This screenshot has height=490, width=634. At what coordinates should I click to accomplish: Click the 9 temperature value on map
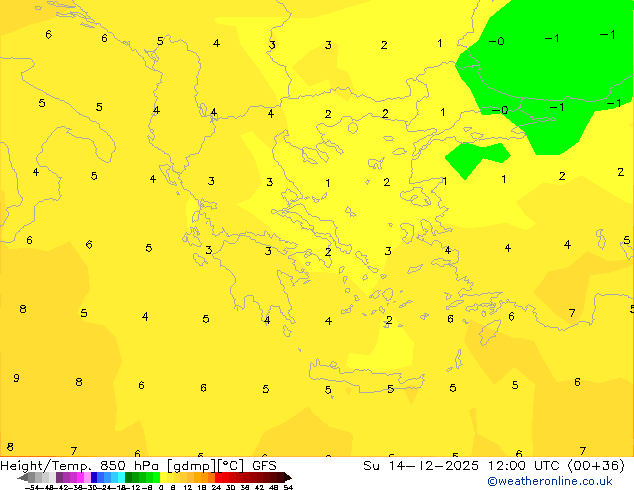16,378
